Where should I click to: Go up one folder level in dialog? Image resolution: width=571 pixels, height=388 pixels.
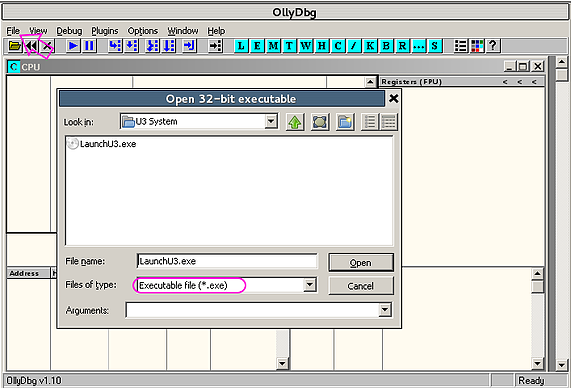tap(295, 122)
